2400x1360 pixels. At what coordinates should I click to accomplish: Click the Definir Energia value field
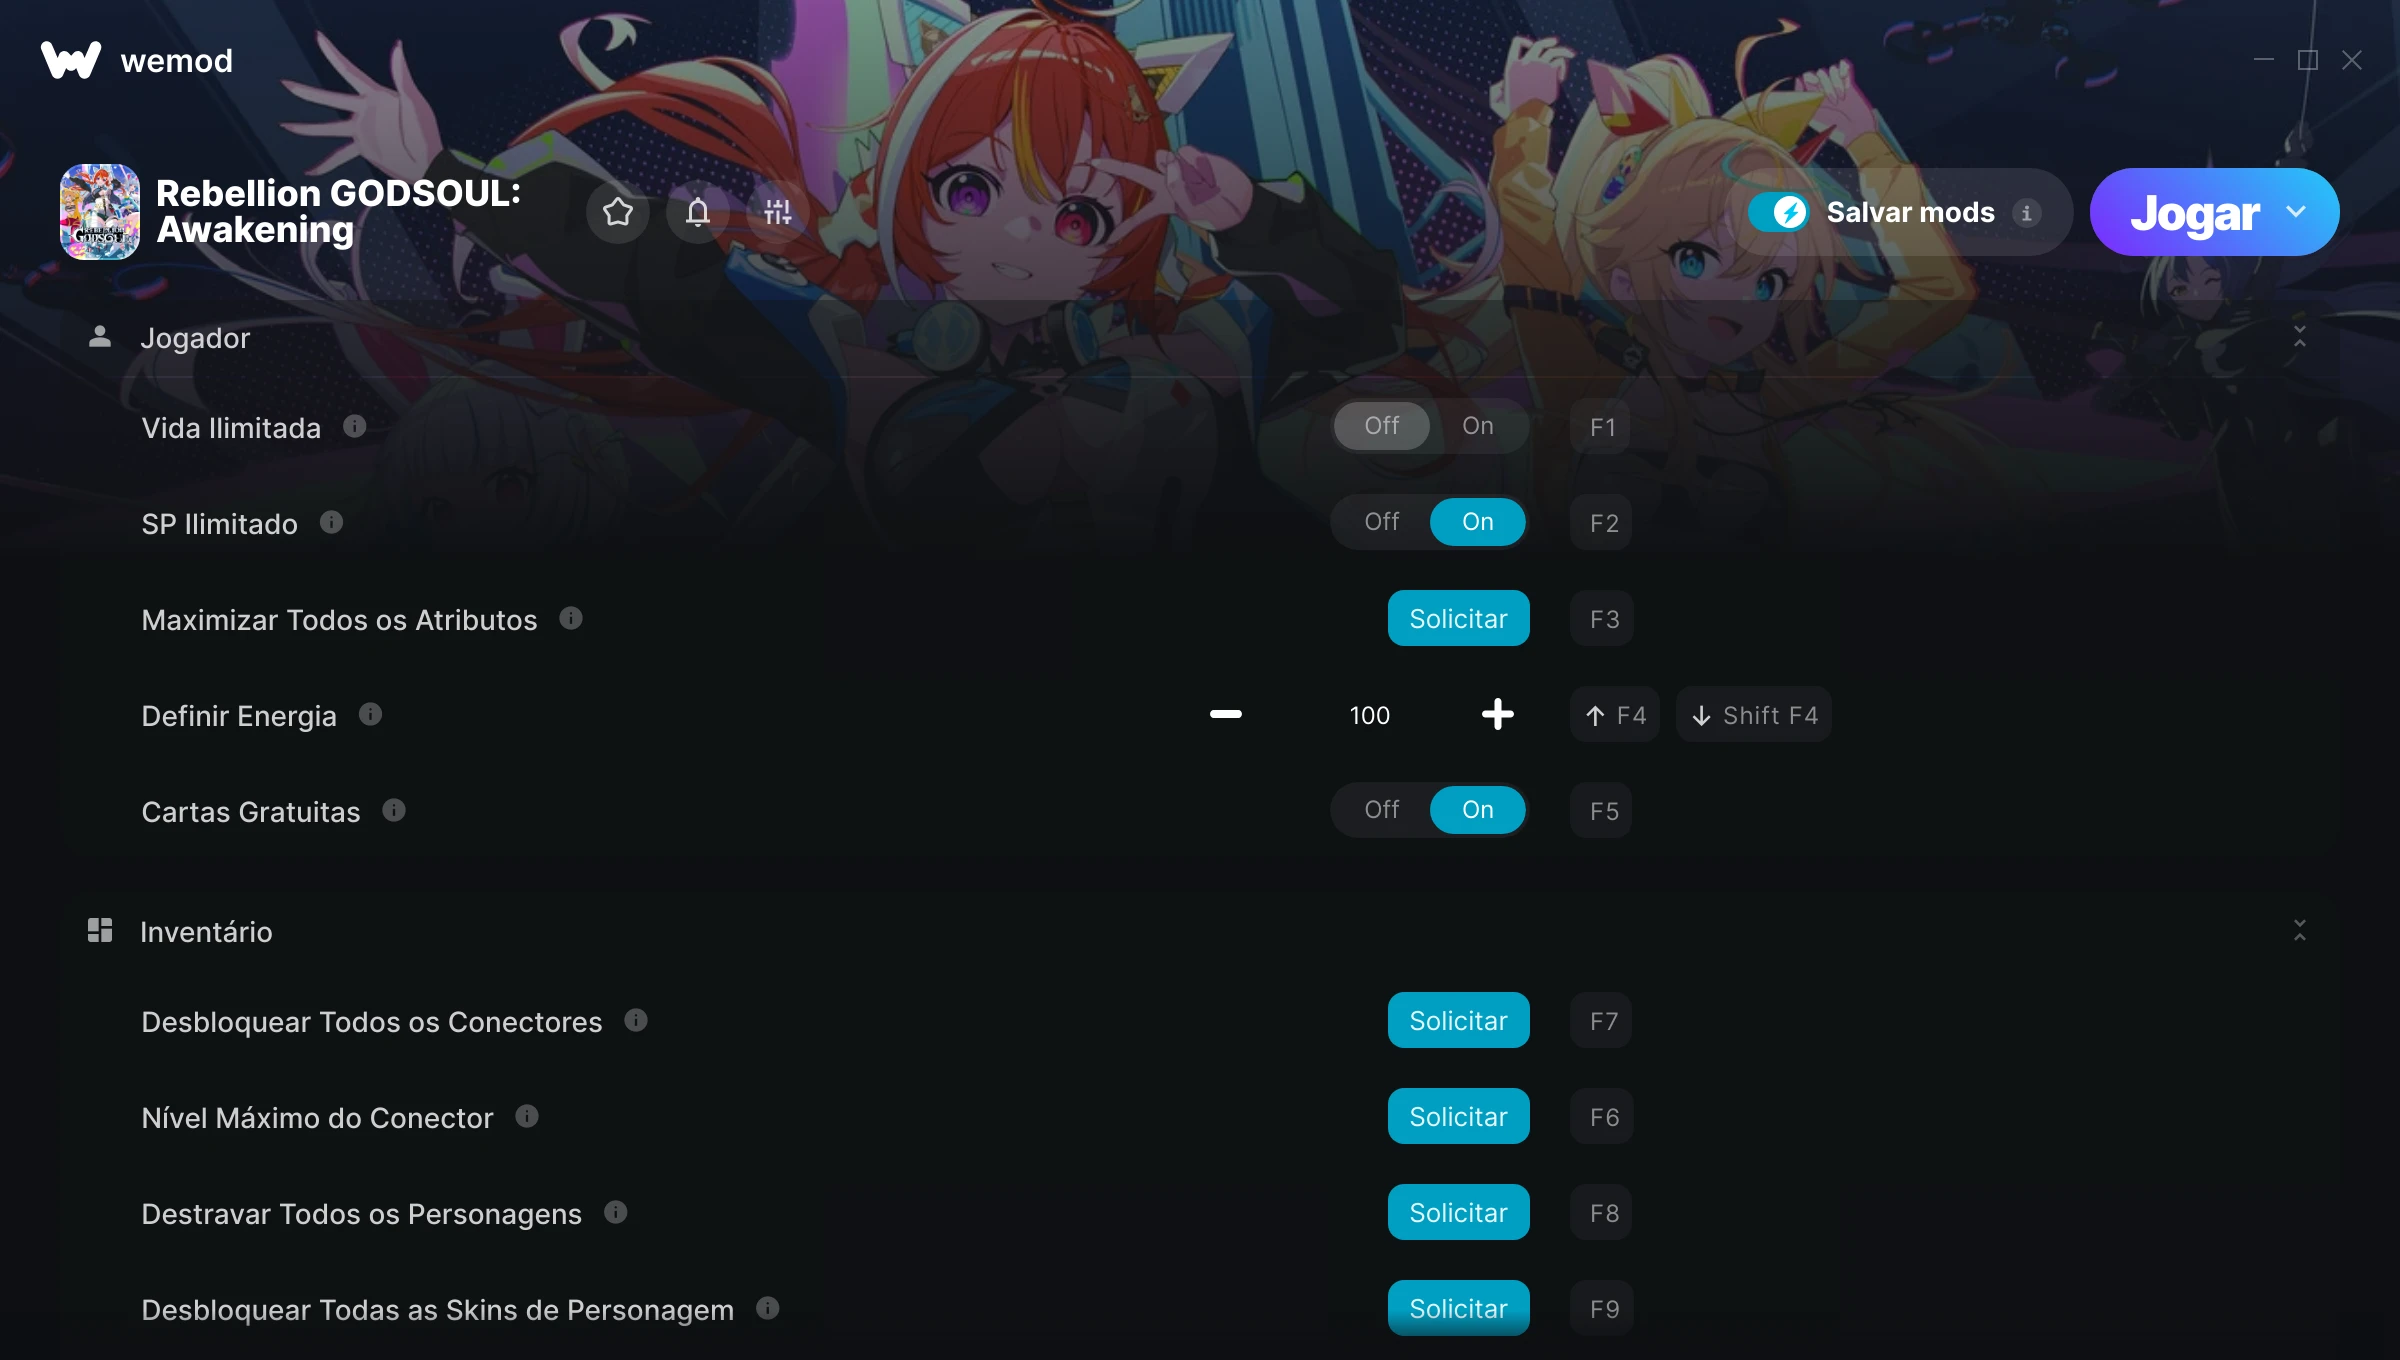click(x=1370, y=715)
